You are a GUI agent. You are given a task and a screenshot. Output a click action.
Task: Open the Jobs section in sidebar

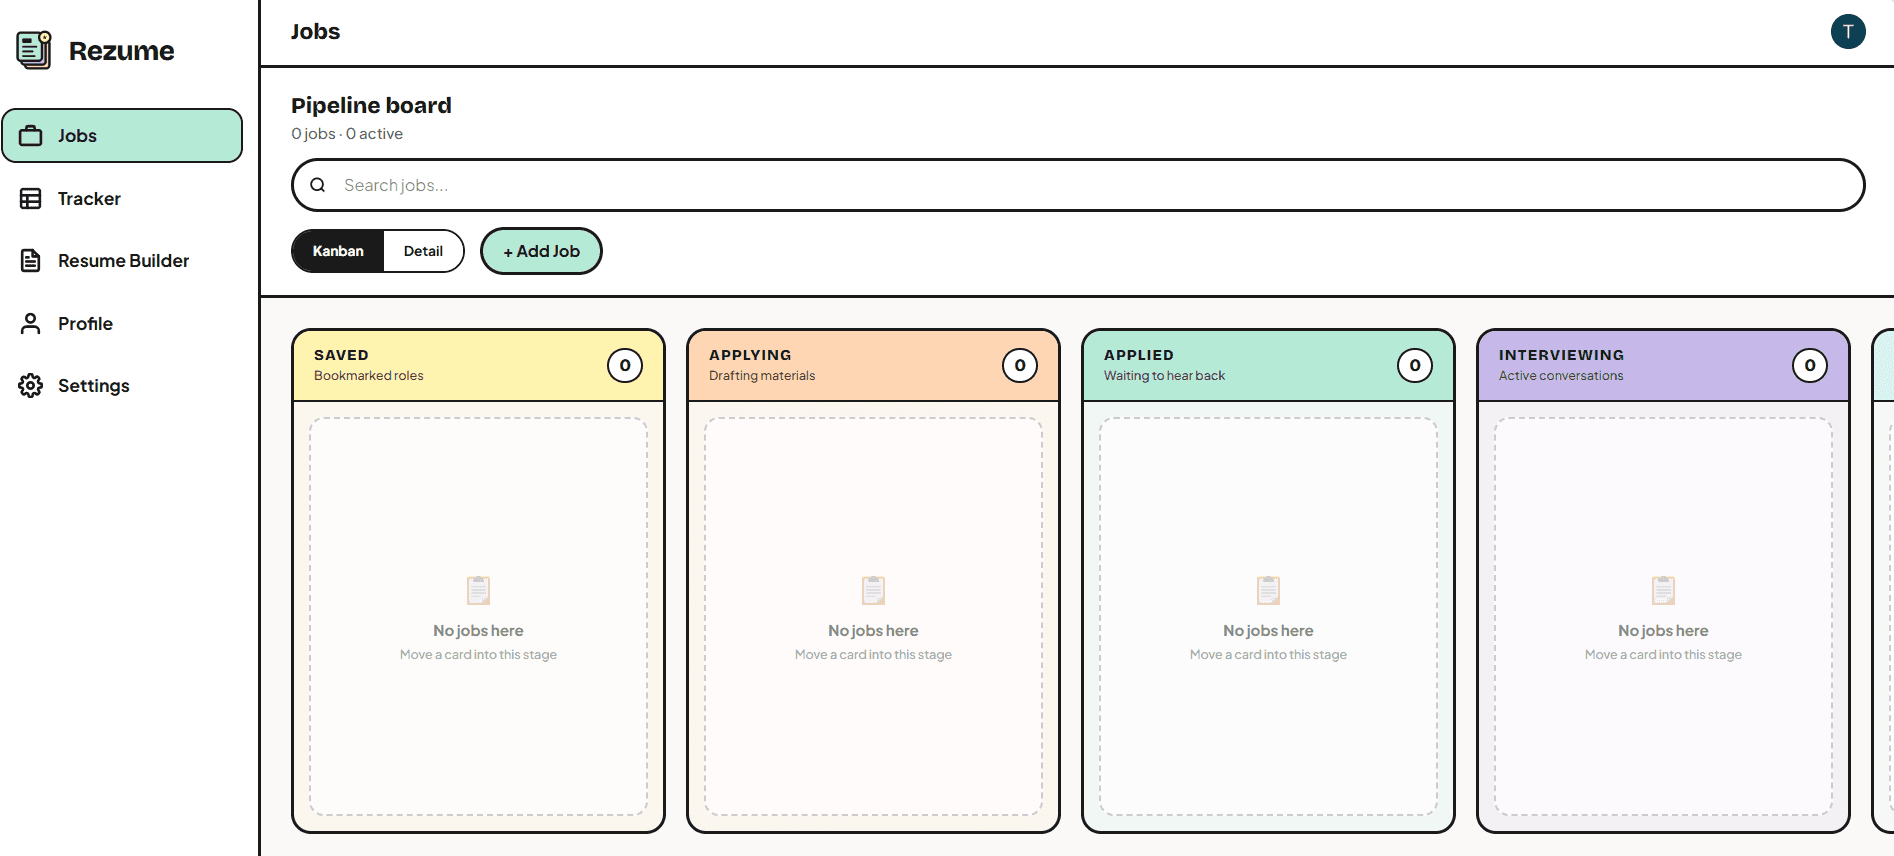click(x=122, y=136)
